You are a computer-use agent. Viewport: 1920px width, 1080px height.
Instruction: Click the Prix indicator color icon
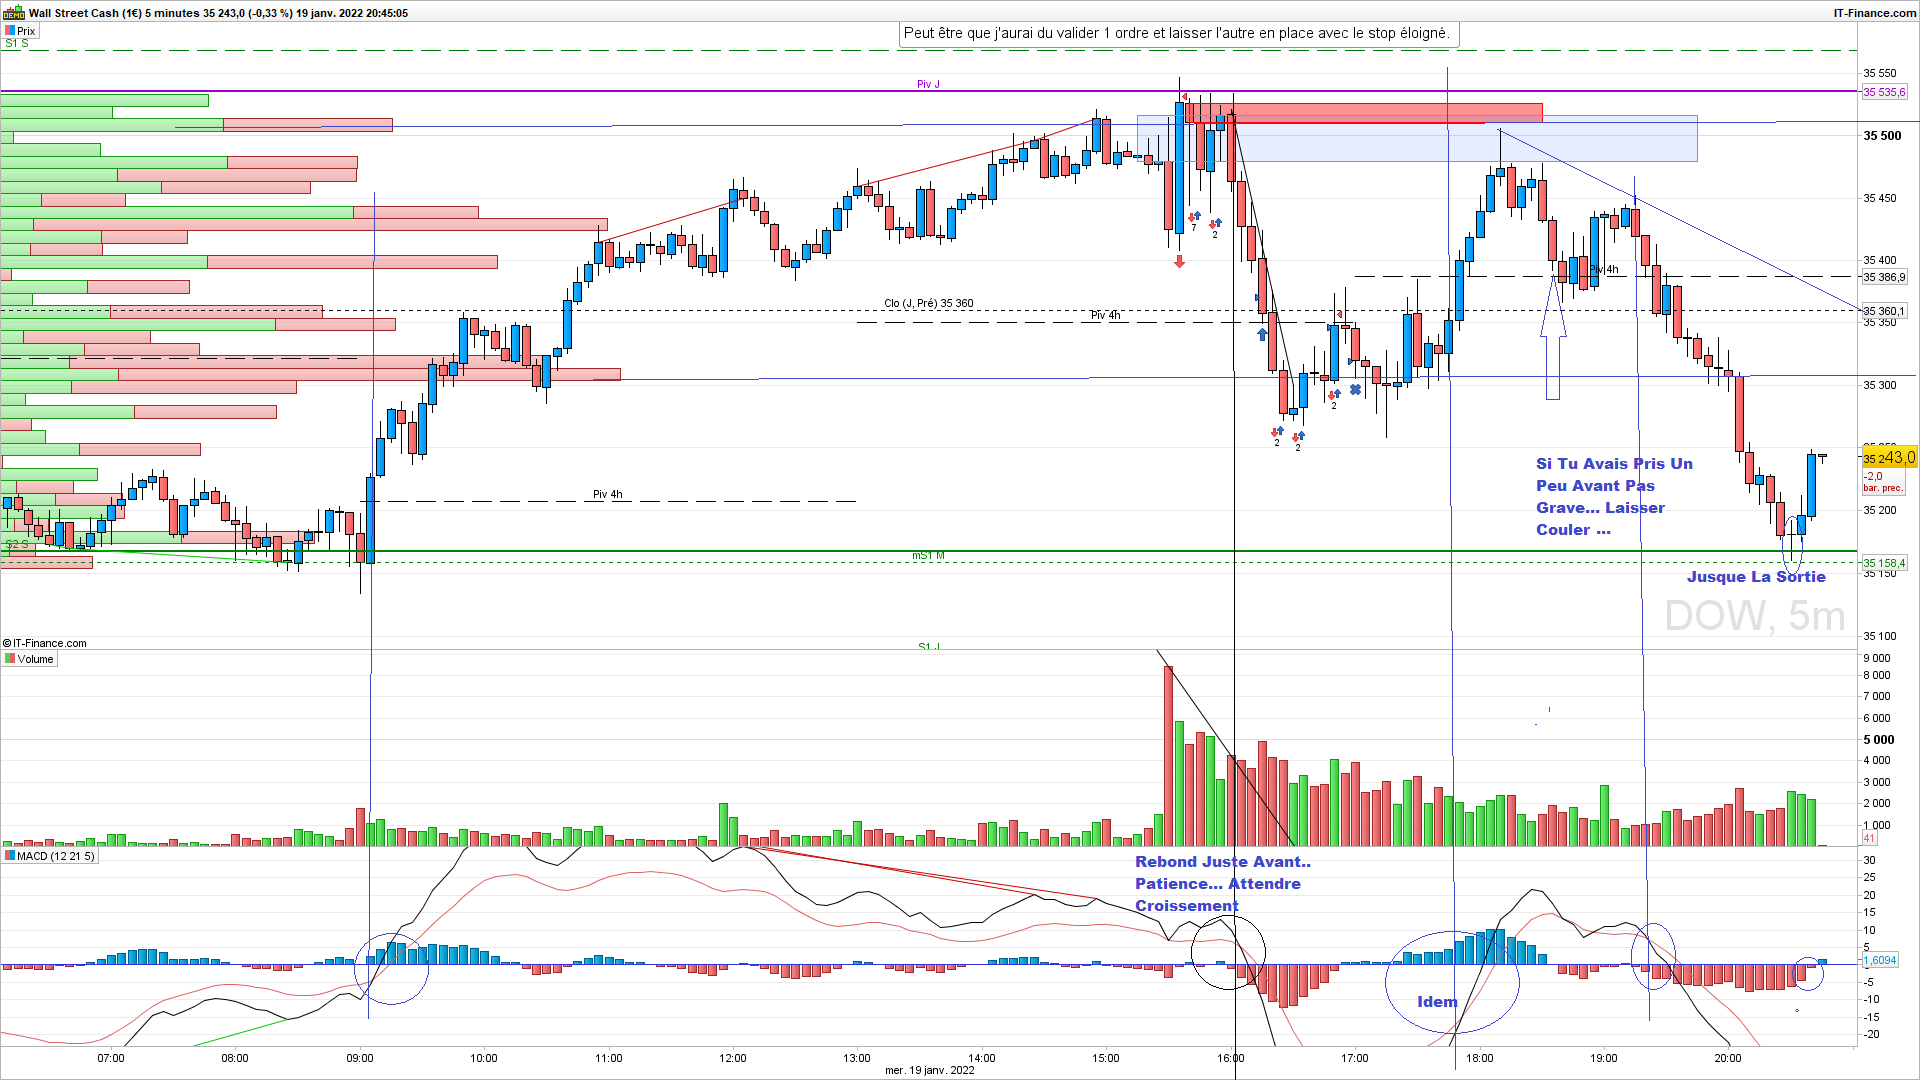10,31
